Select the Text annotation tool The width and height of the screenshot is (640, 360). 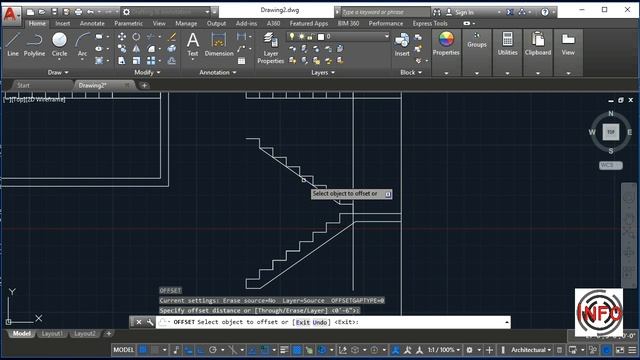point(193,45)
